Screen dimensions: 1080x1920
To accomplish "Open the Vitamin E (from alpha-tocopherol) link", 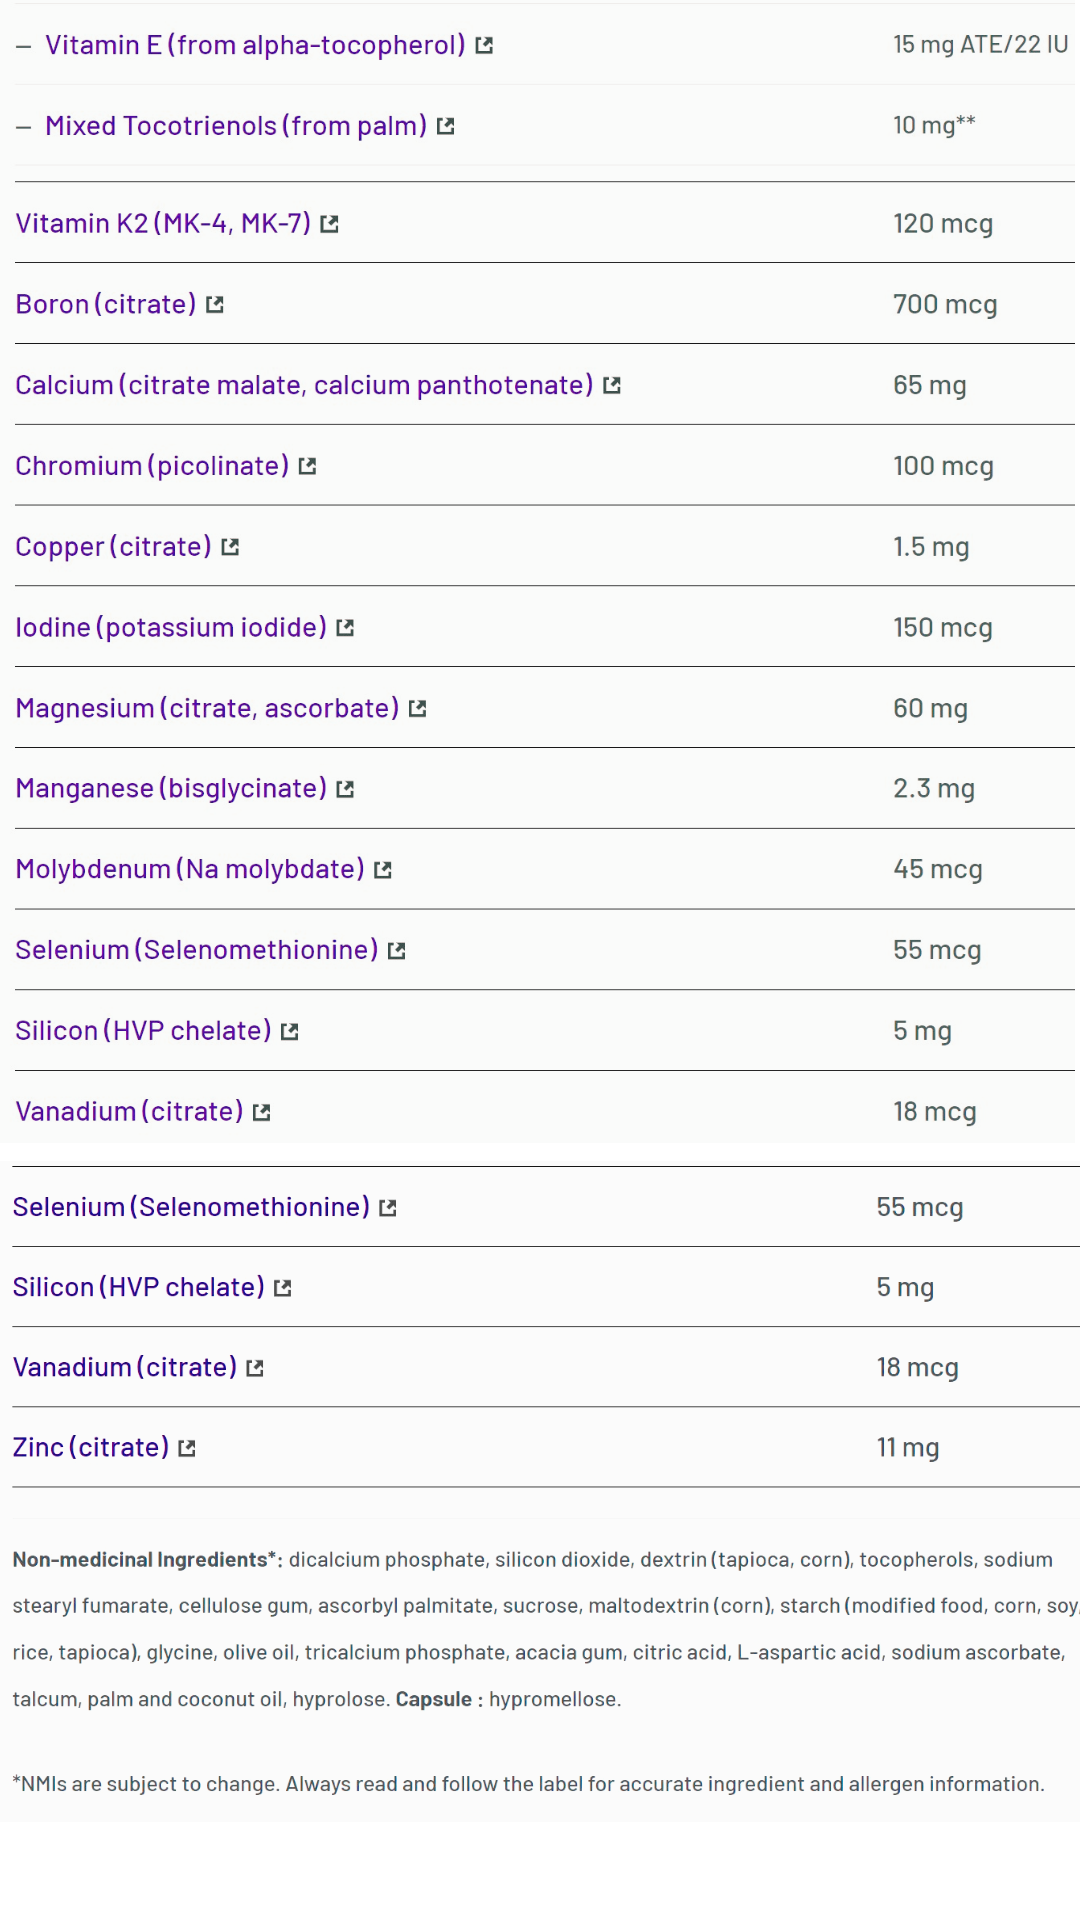I will click(x=255, y=45).
